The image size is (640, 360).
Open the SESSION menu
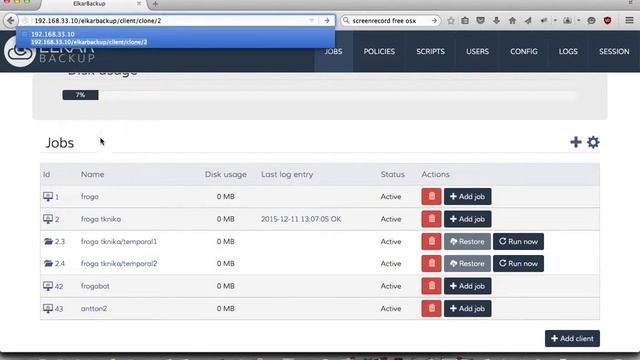click(x=614, y=51)
